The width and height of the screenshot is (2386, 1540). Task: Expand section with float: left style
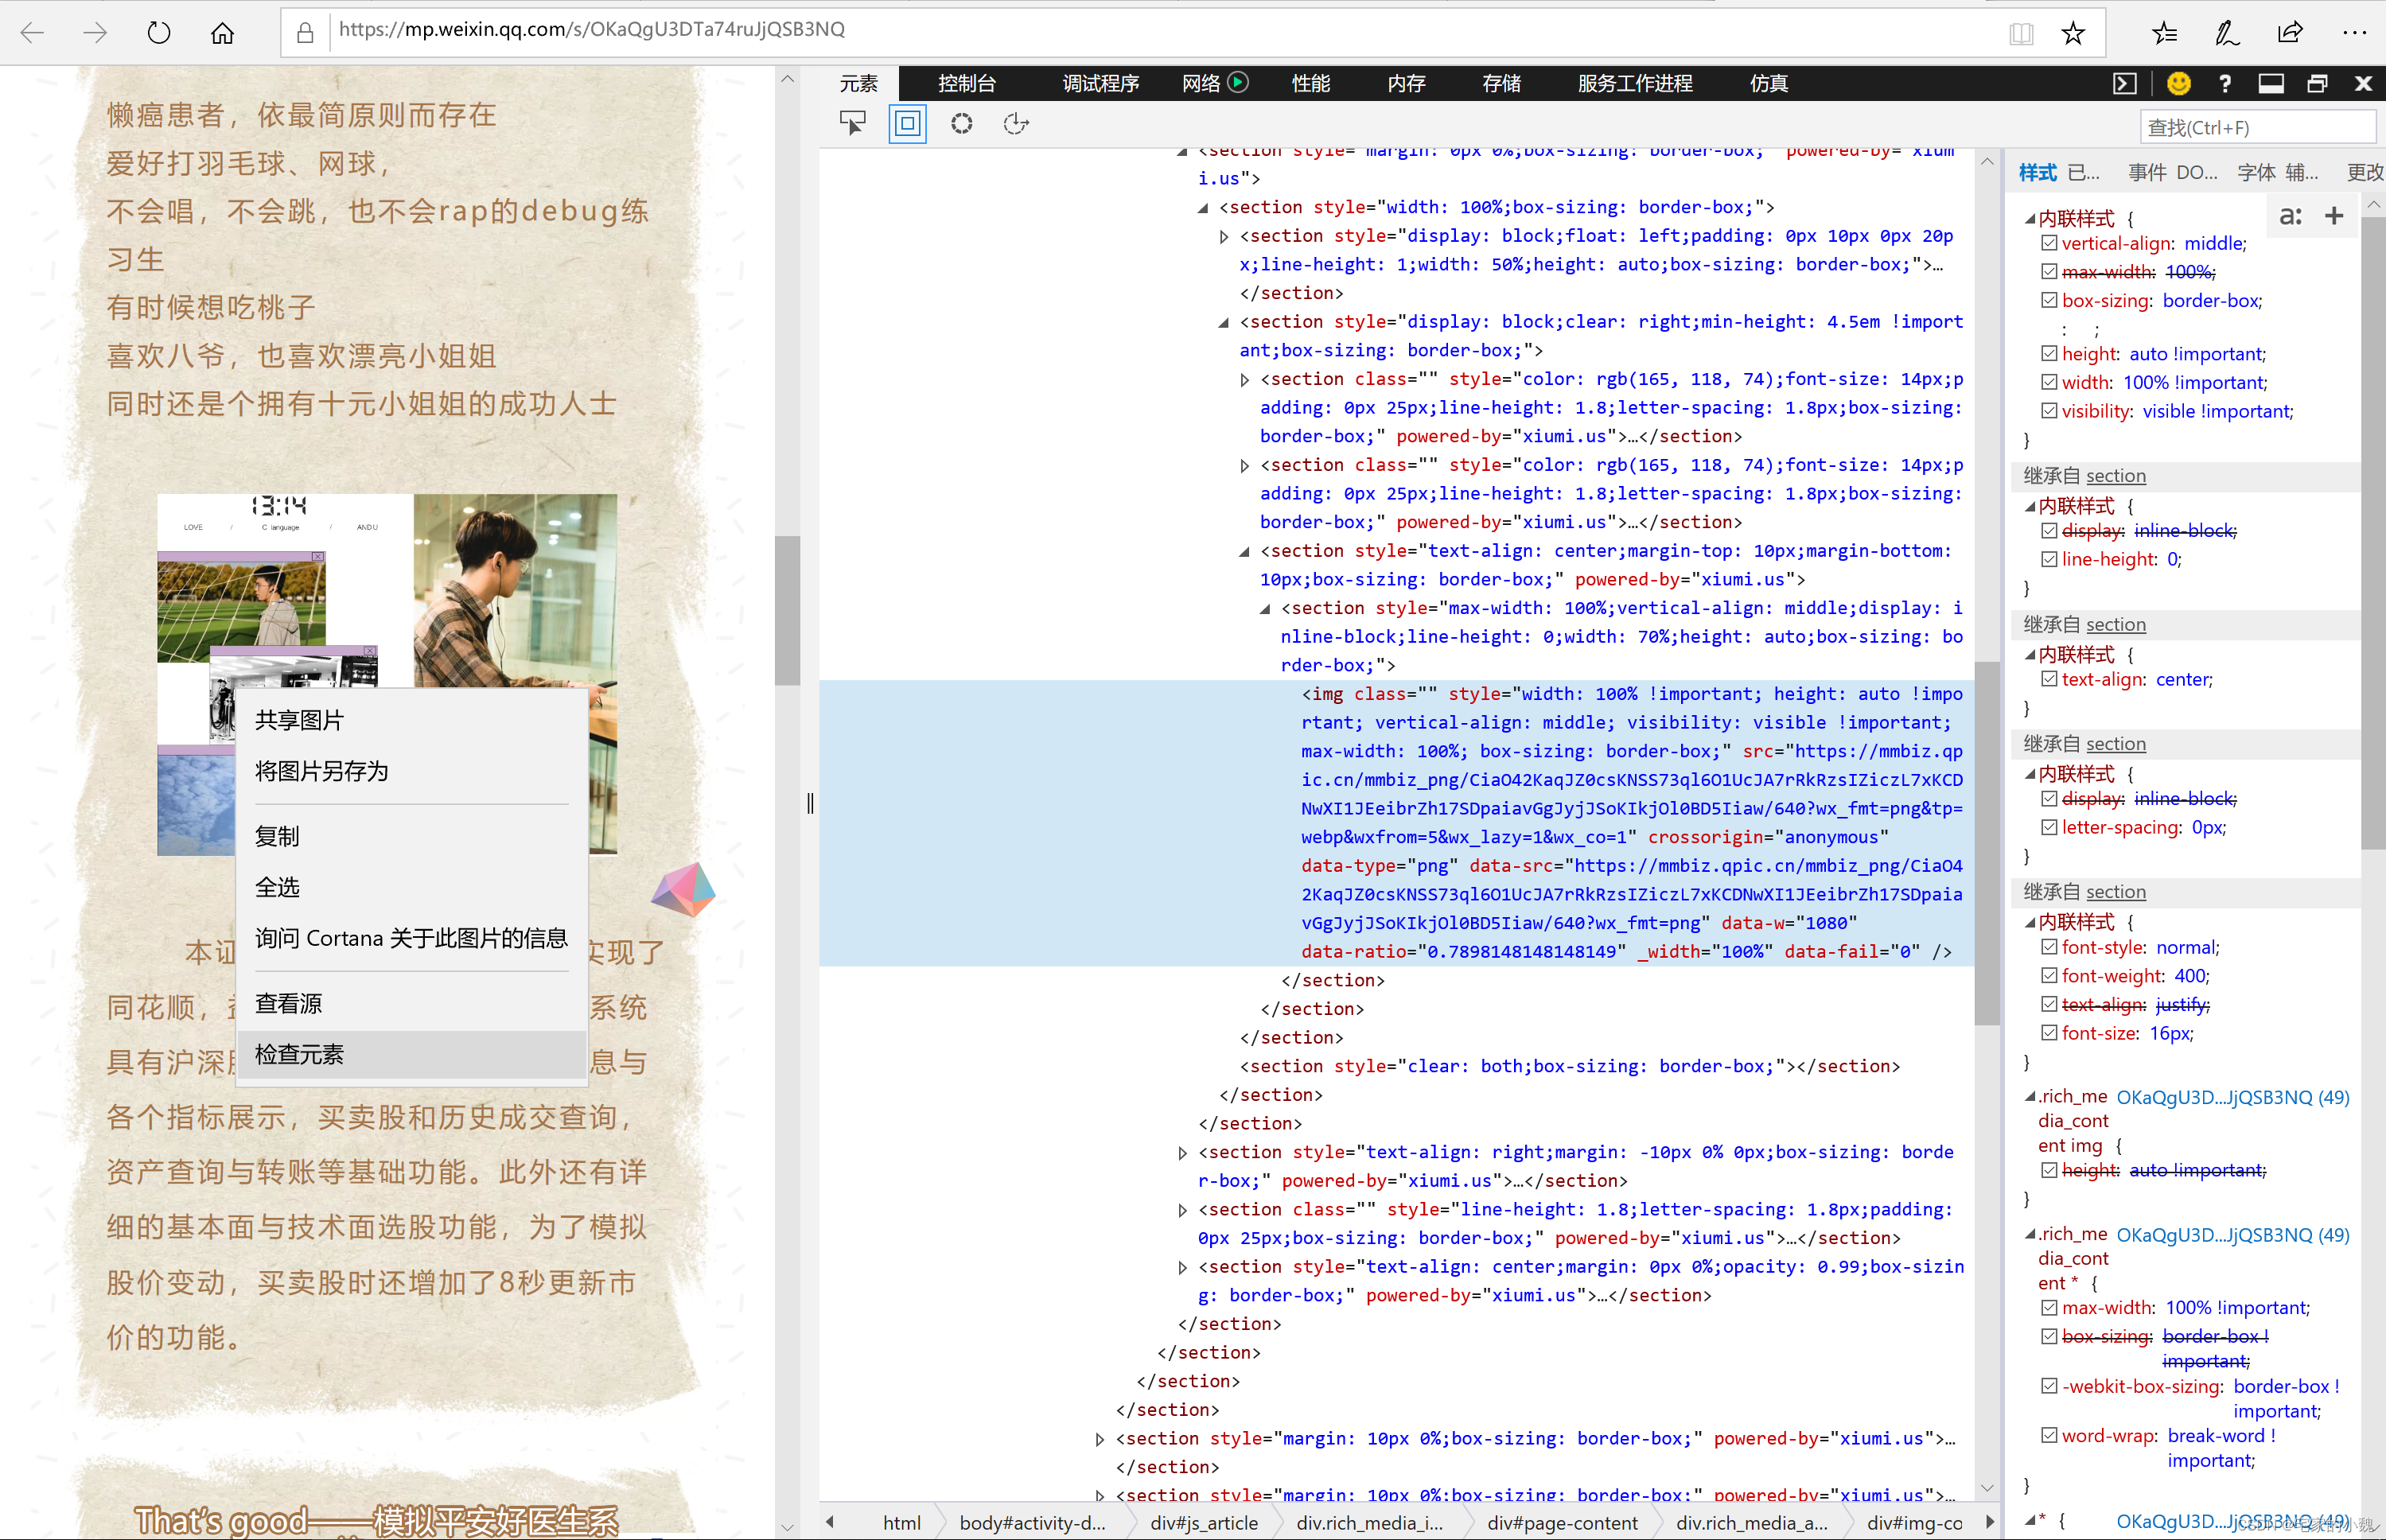[x=1224, y=237]
